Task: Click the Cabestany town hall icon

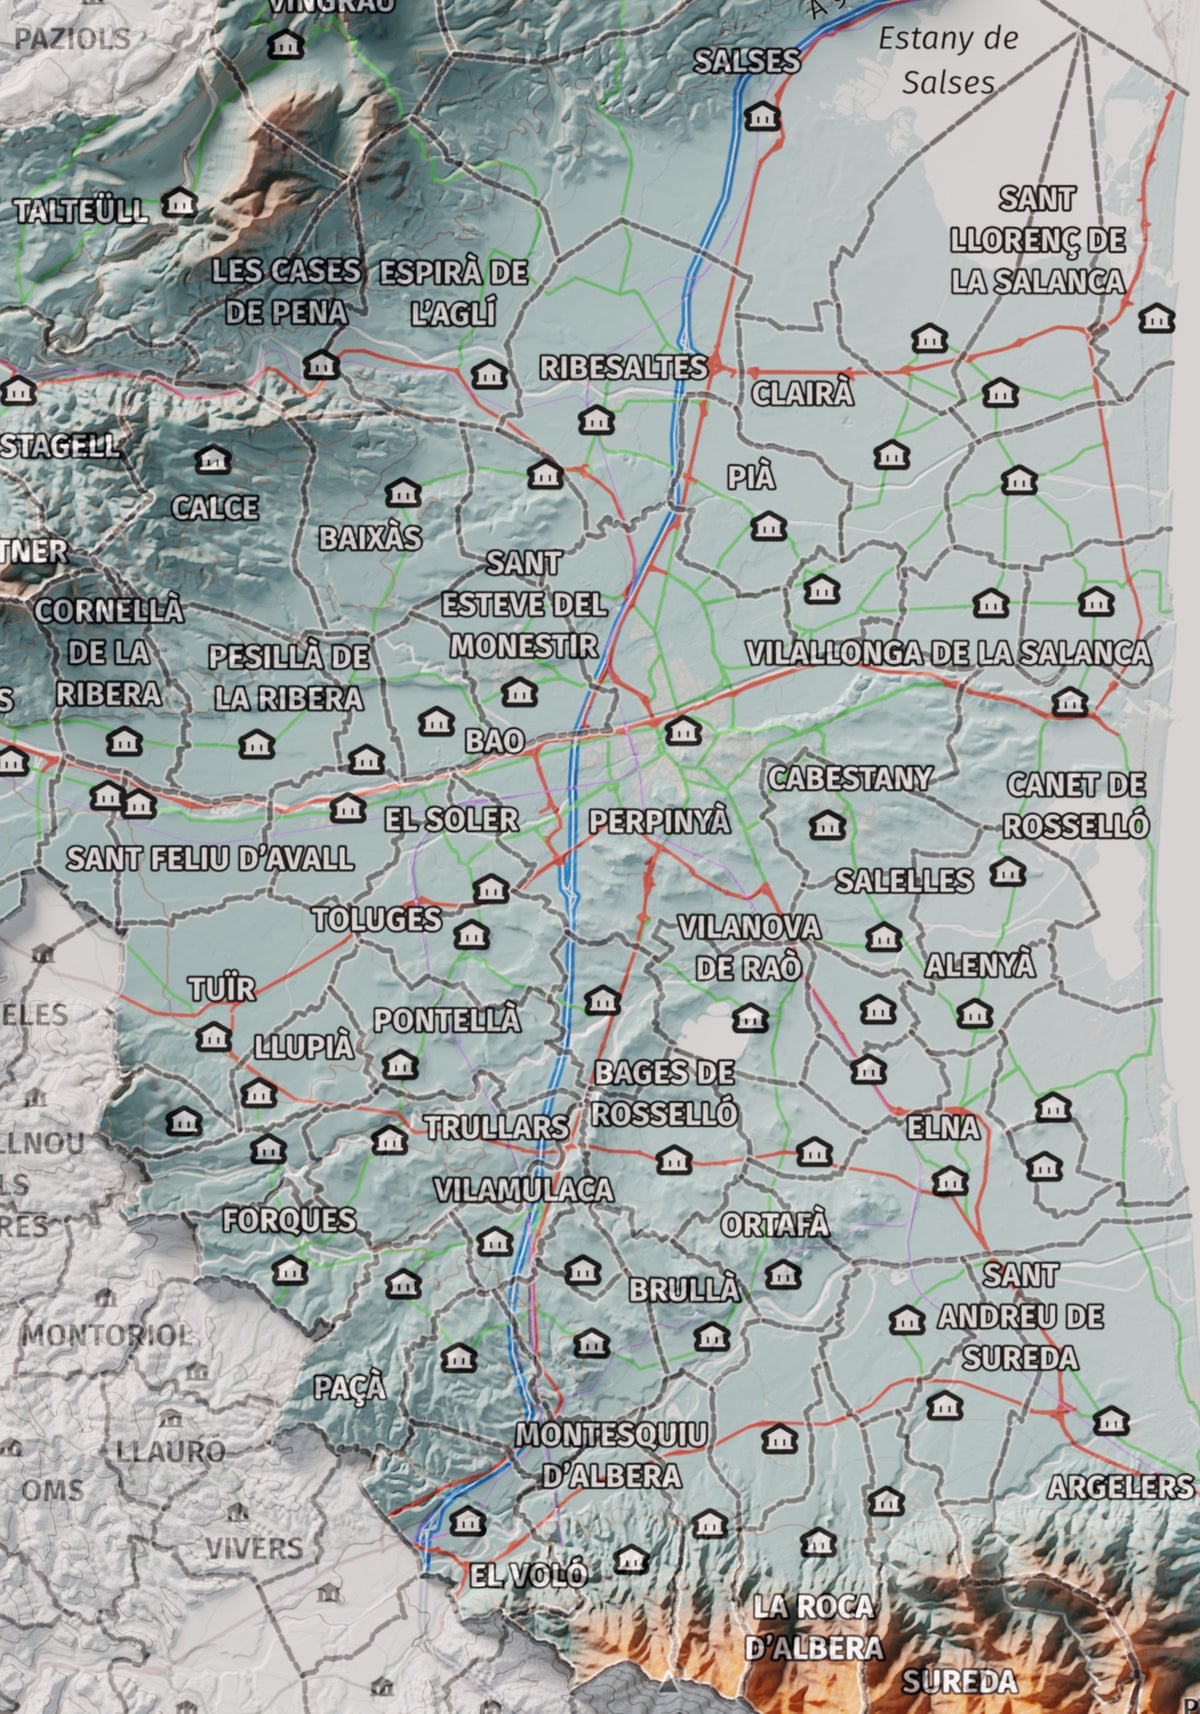Action: pyautogui.click(x=827, y=826)
